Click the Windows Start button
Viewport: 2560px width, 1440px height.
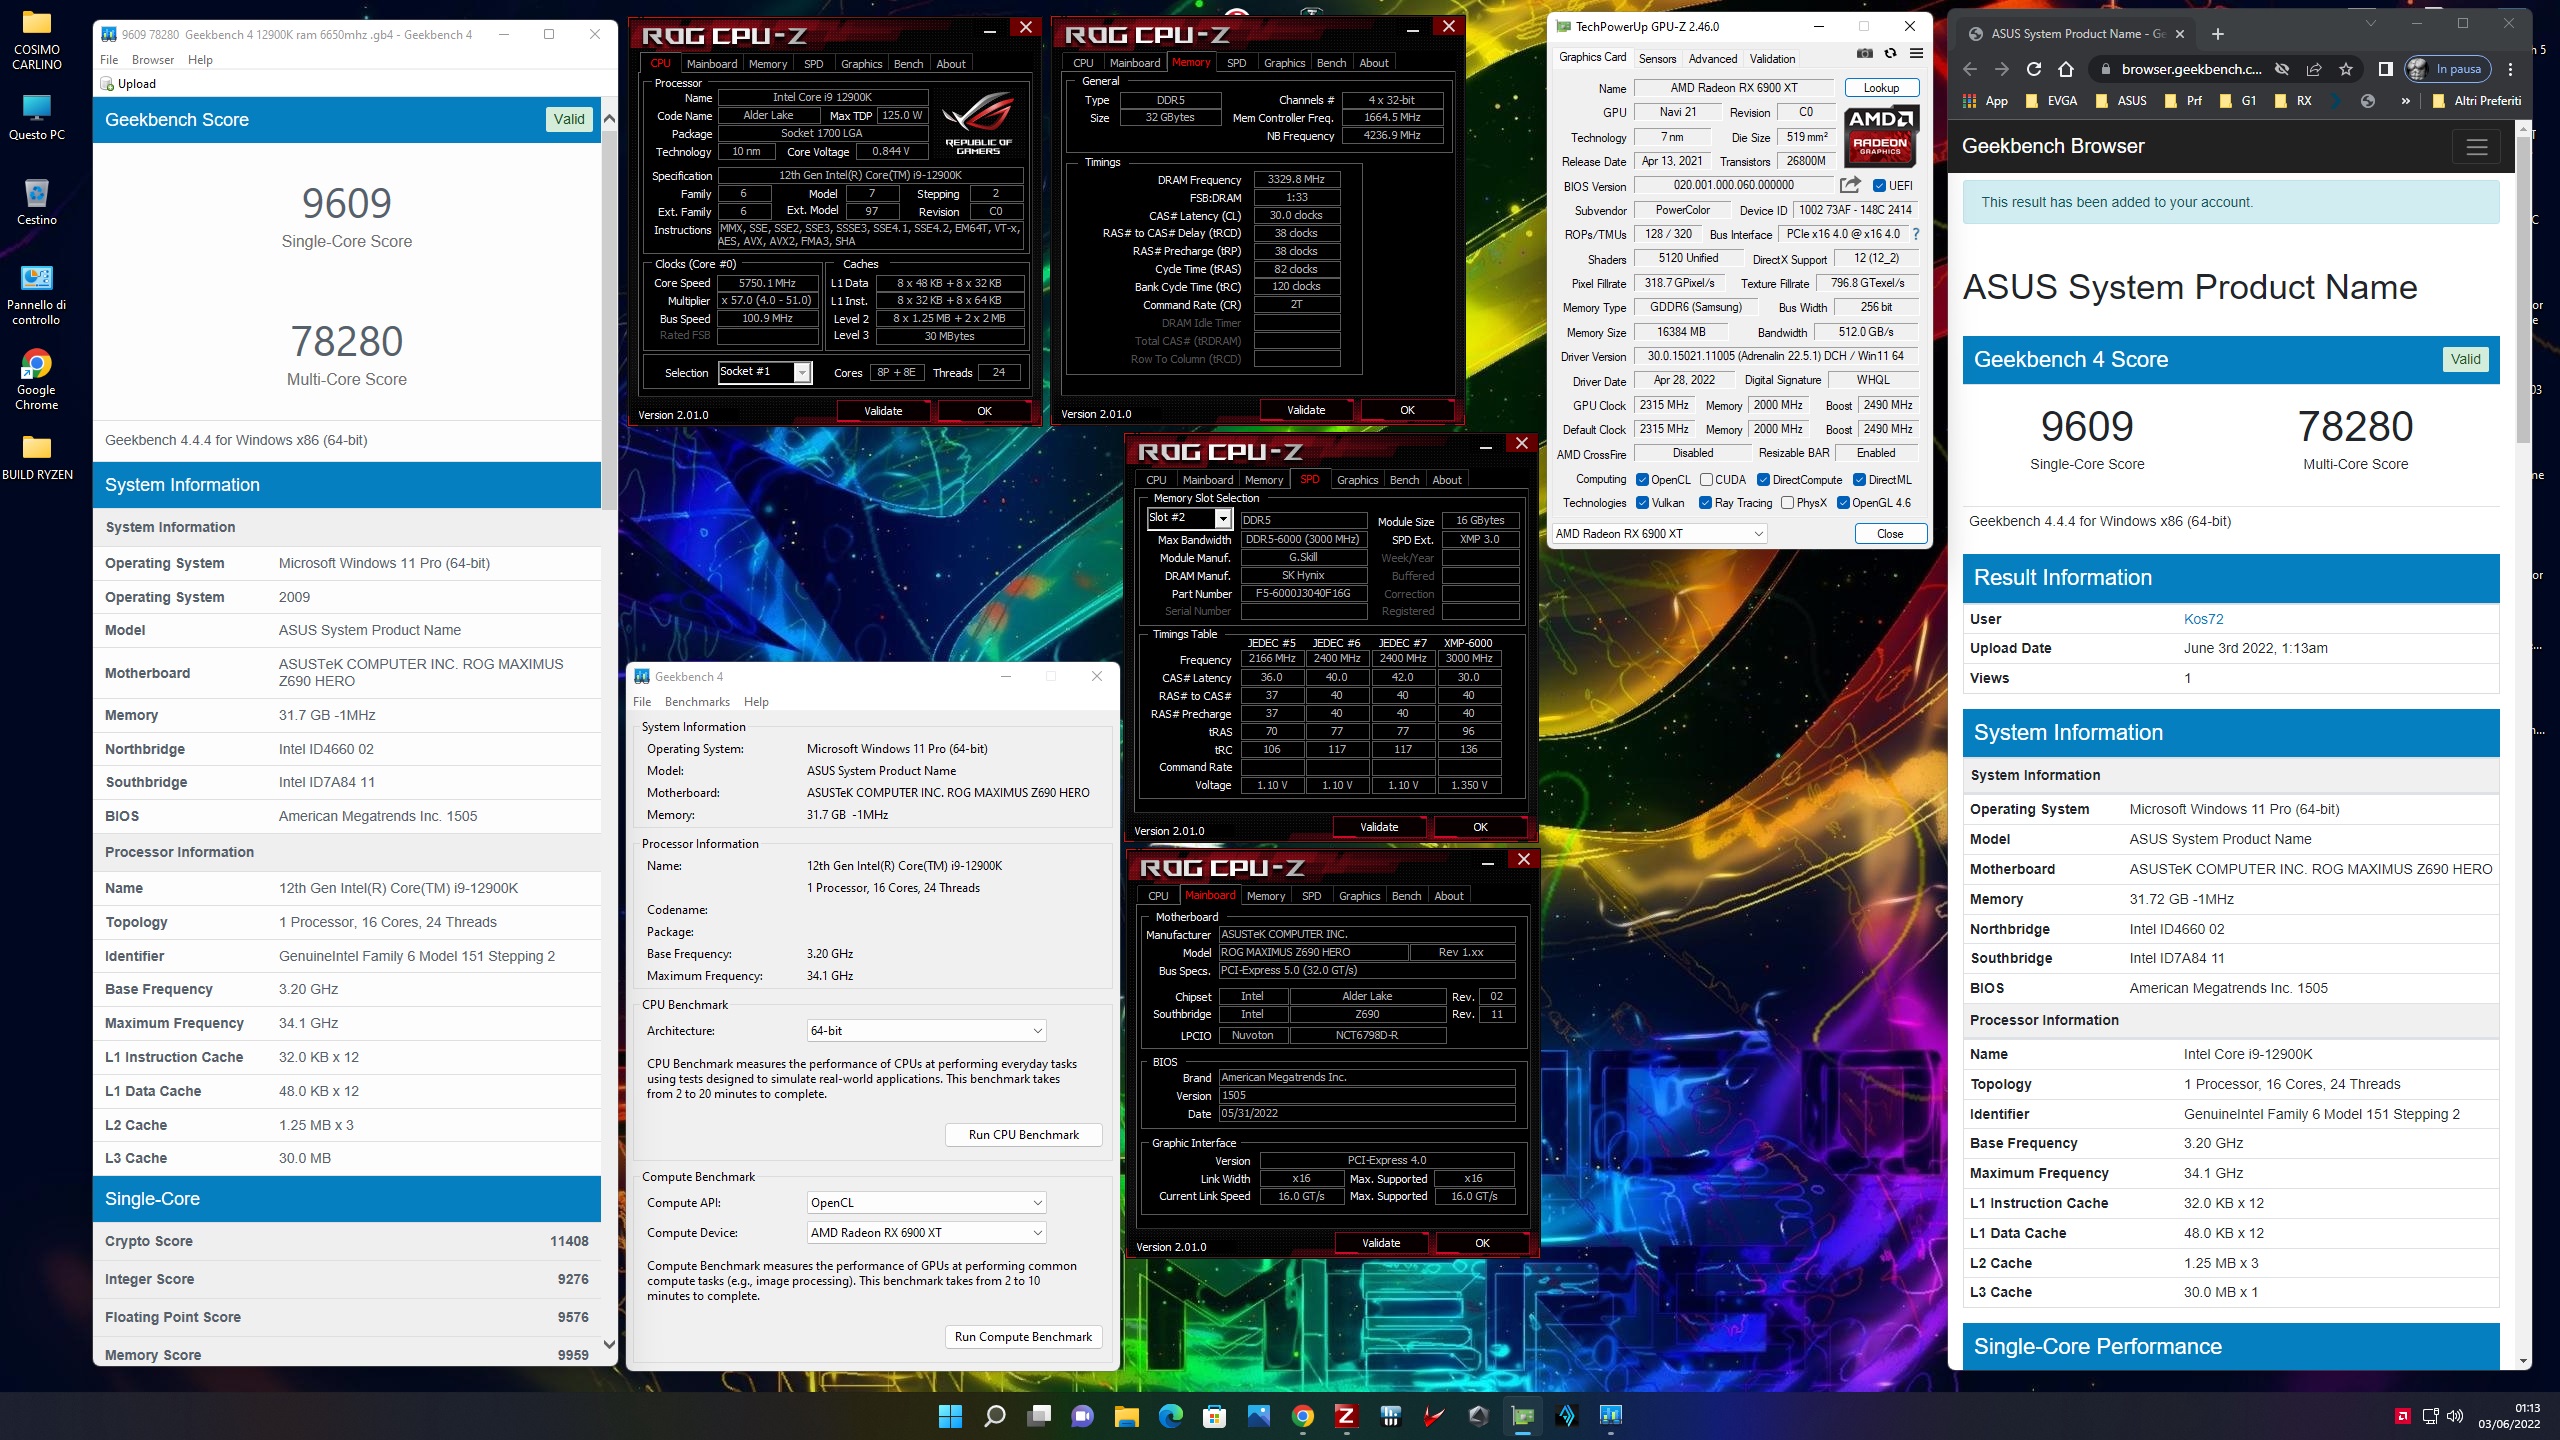[950, 1416]
